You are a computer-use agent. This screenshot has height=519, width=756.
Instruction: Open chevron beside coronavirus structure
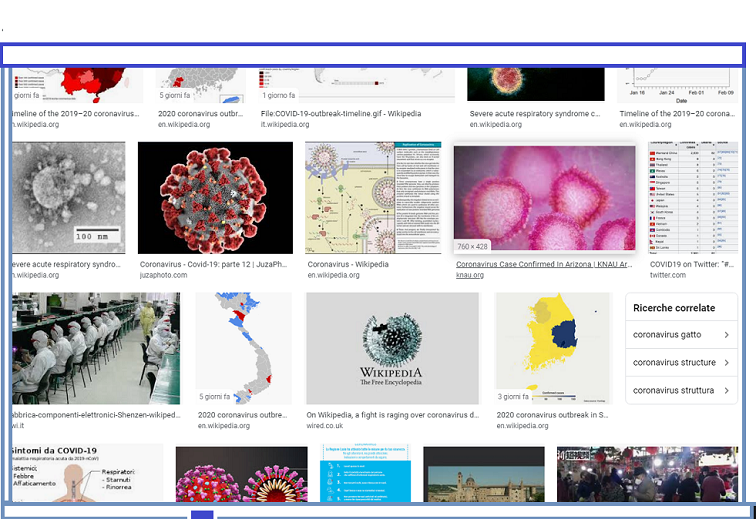coord(726,363)
